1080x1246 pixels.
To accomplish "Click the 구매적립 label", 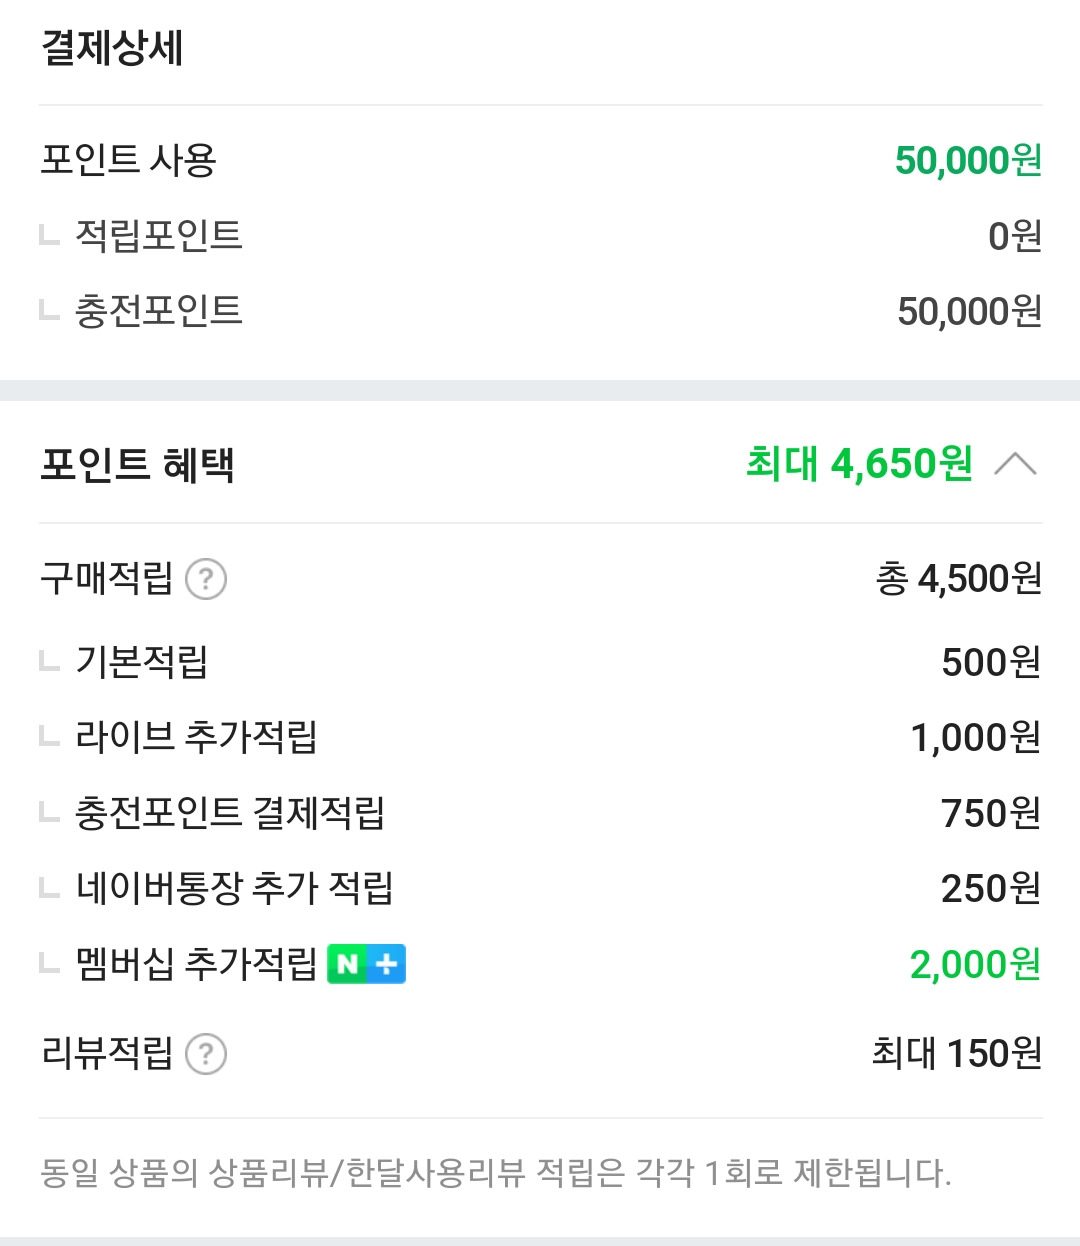I will click(x=106, y=579).
